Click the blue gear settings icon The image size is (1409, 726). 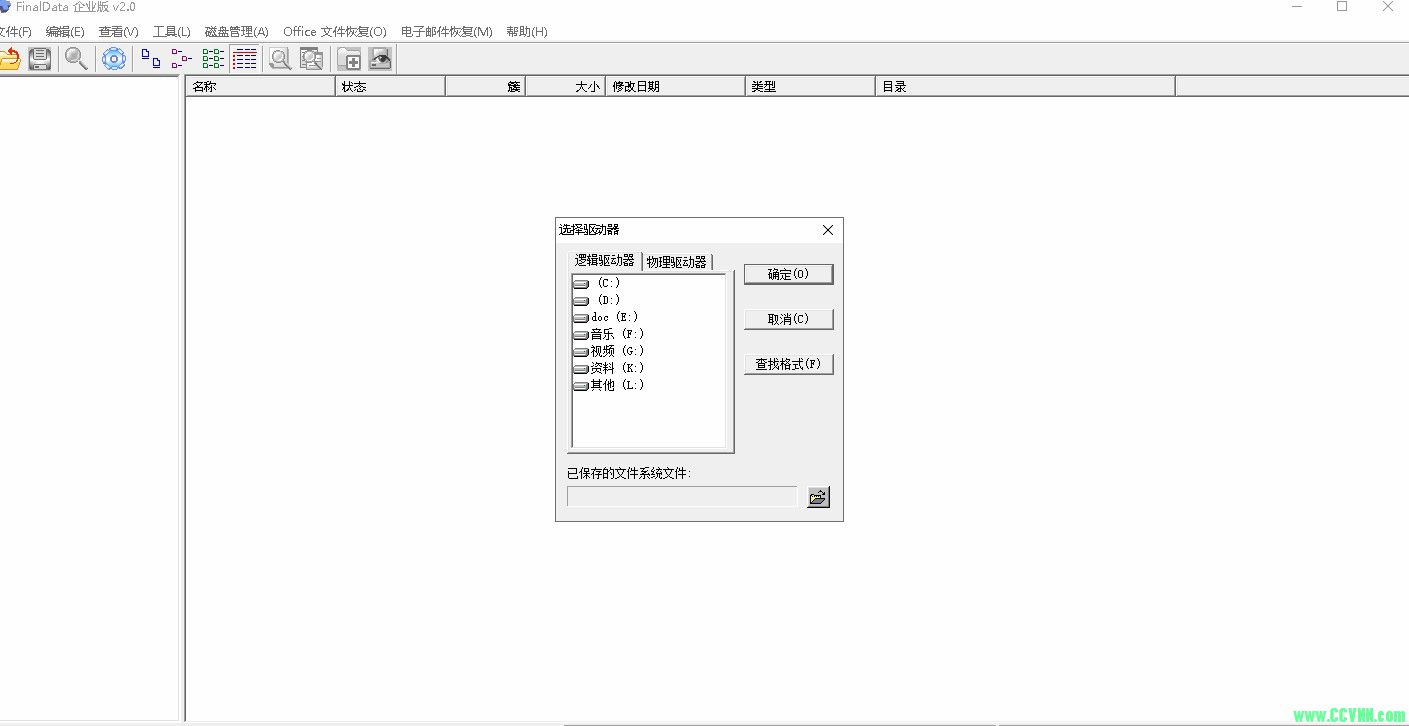(114, 59)
